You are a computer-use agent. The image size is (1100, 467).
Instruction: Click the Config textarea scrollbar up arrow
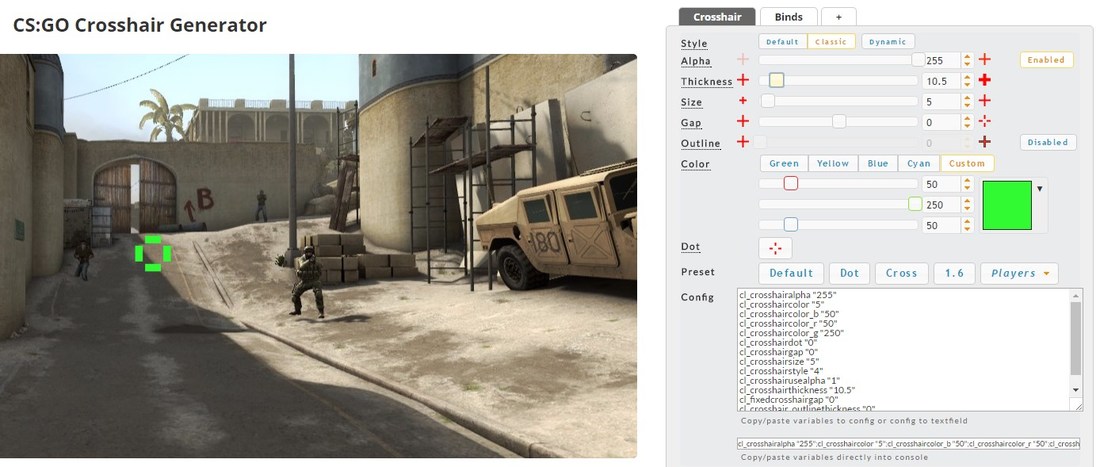1077,295
